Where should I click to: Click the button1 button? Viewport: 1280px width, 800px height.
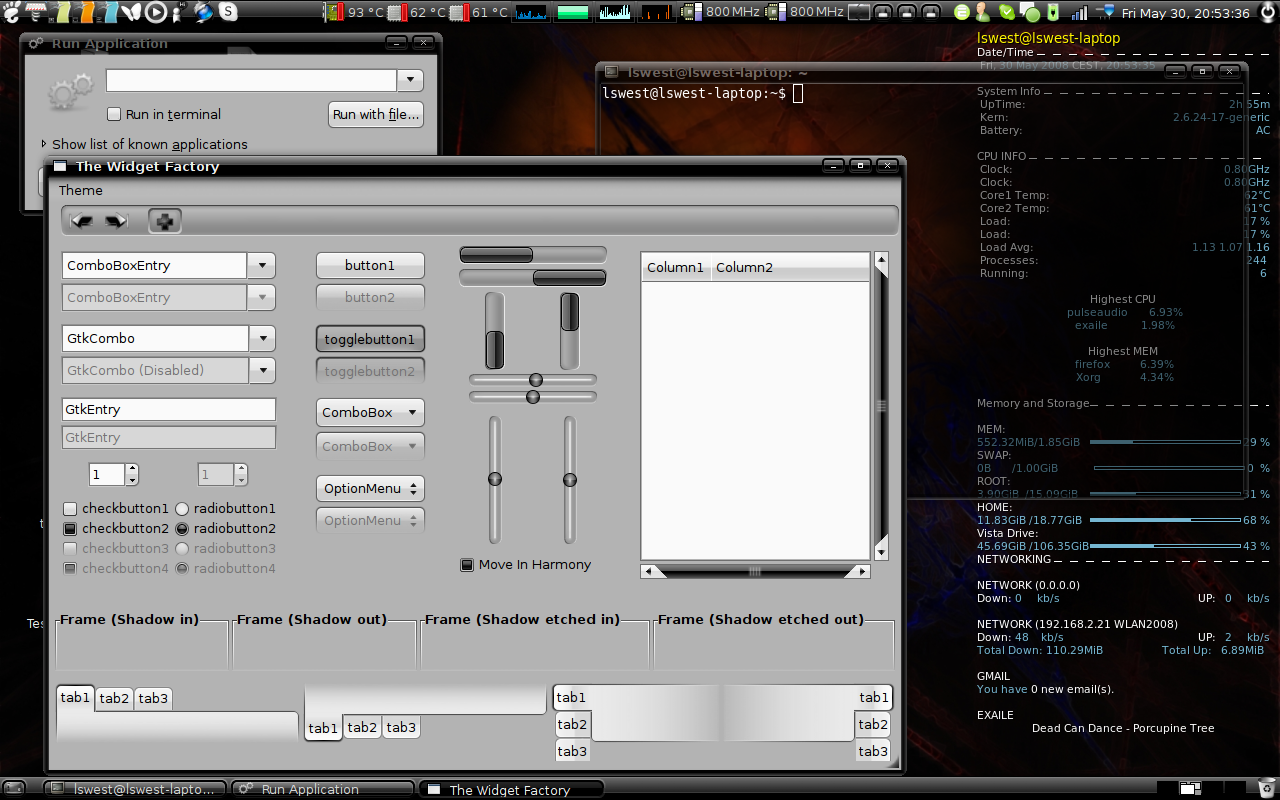coord(370,265)
